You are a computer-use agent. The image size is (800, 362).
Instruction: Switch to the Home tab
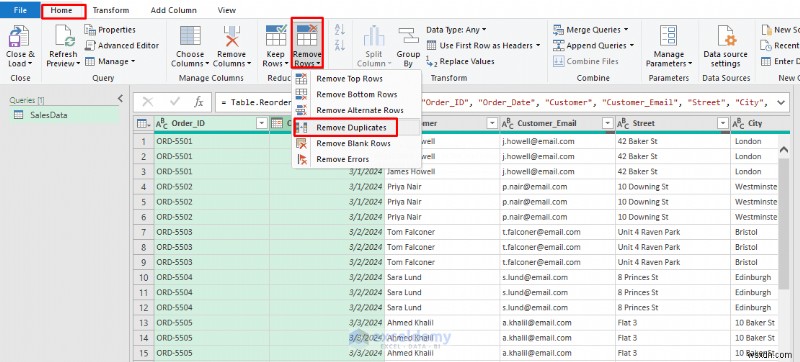(x=62, y=10)
